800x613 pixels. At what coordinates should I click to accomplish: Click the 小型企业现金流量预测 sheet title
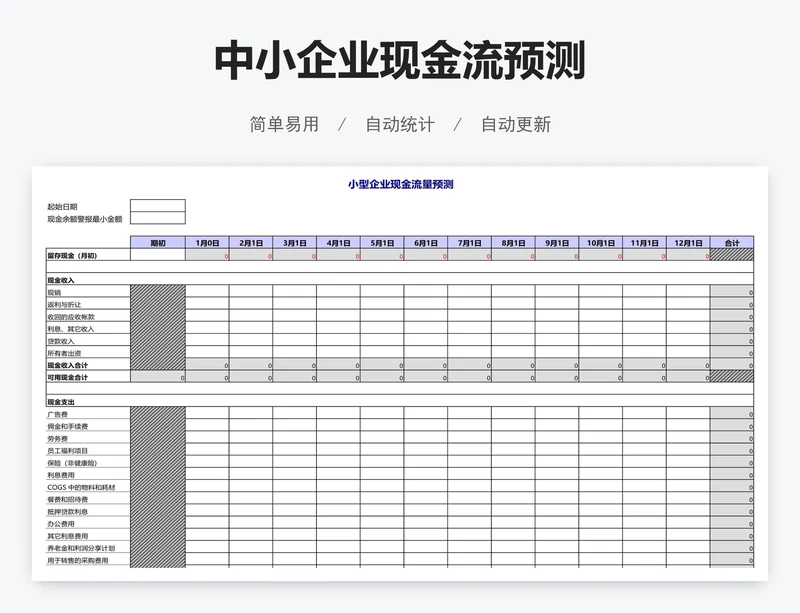click(401, 184)
